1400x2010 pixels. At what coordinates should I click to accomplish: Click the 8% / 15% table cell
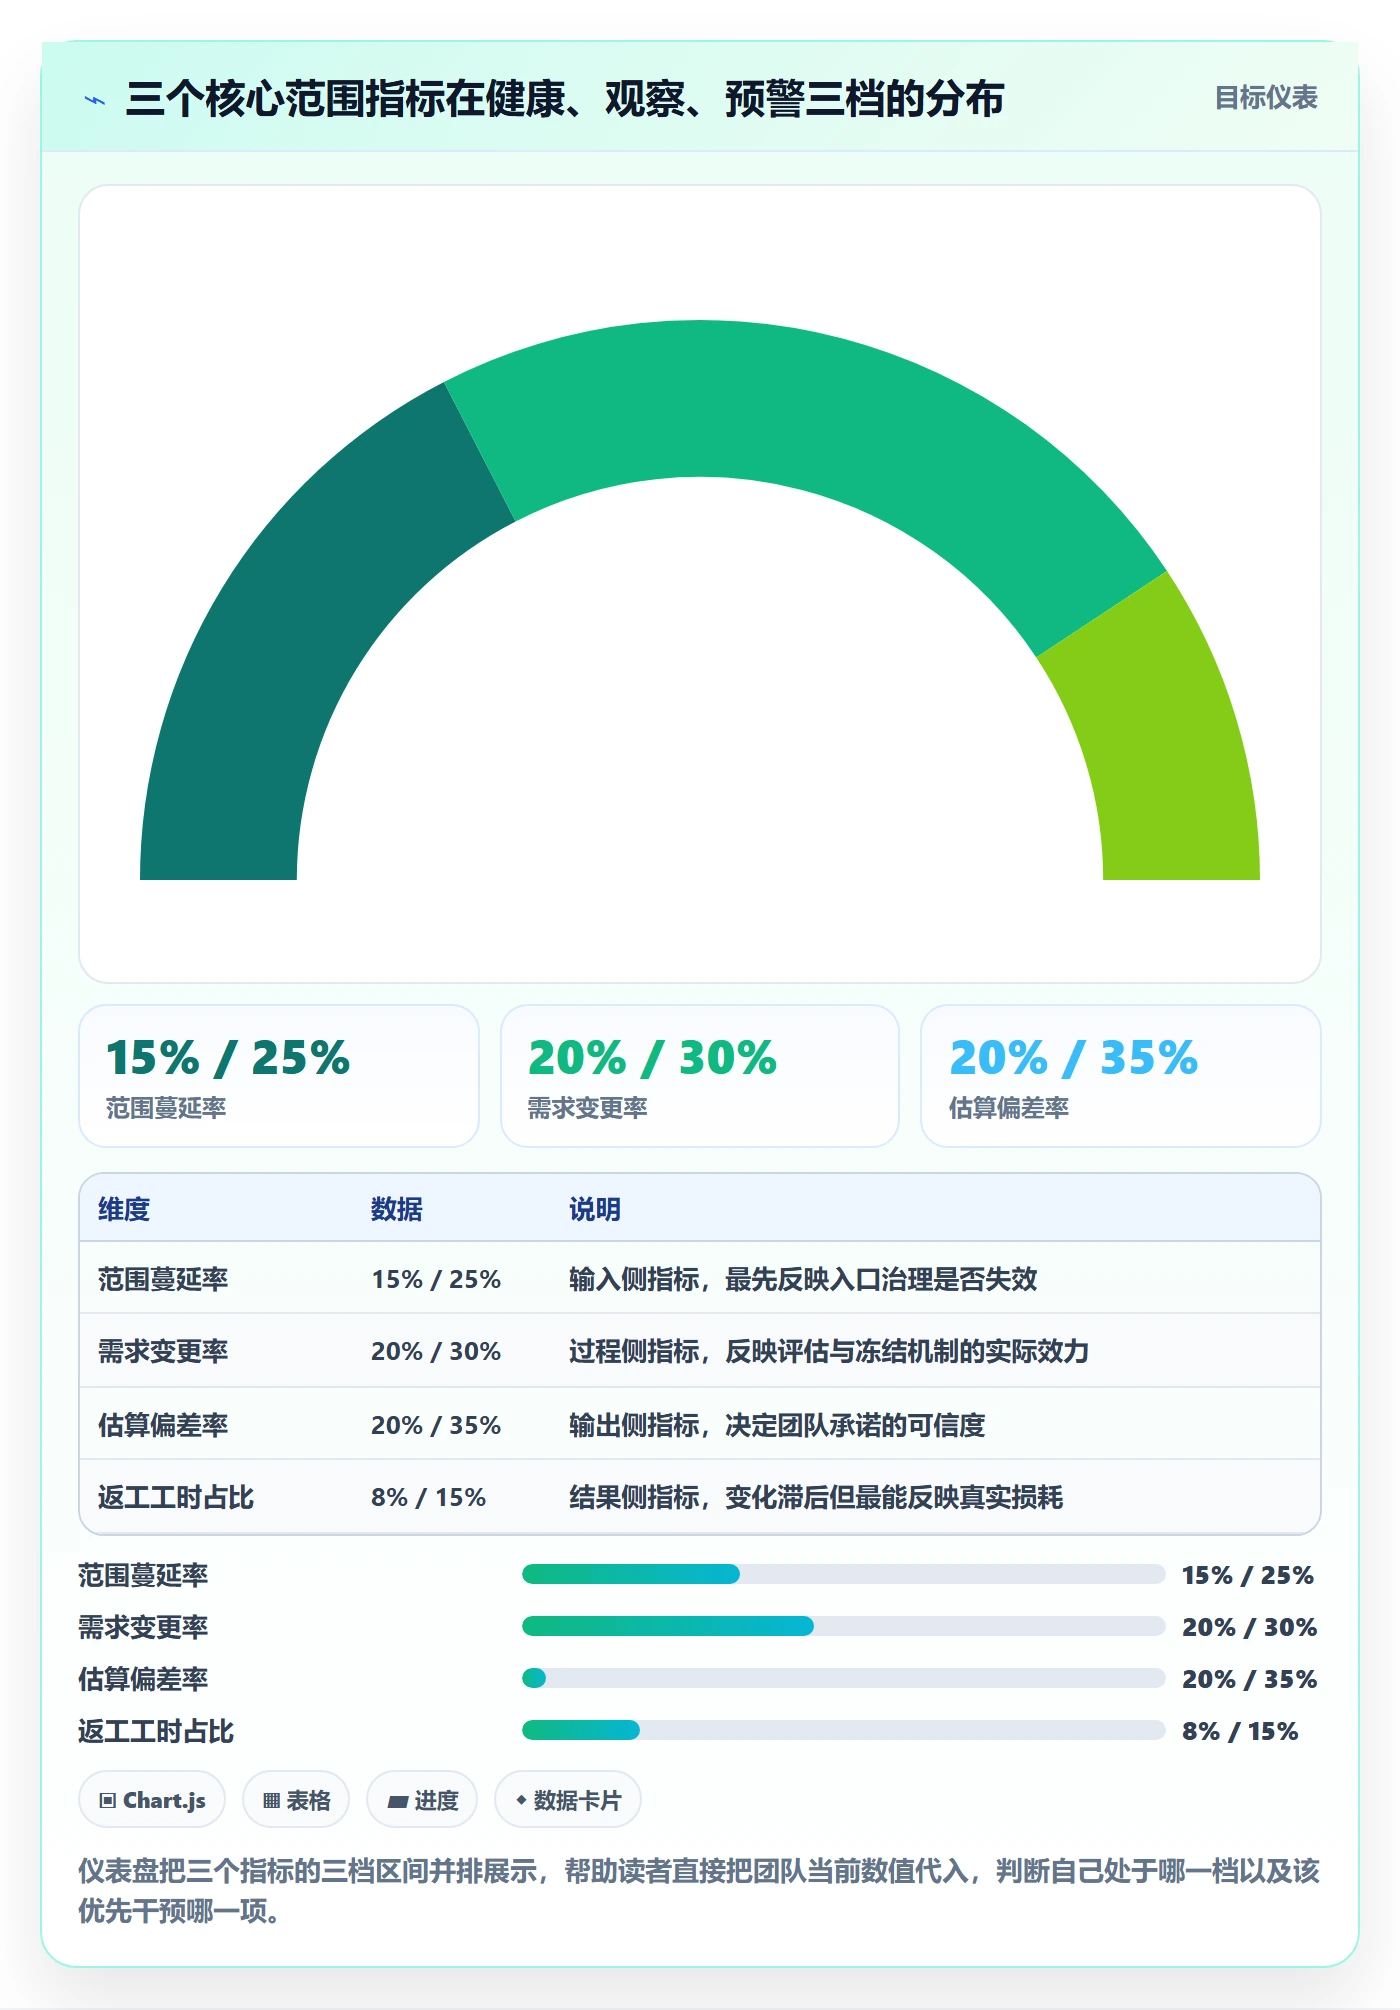[428, 1497]
